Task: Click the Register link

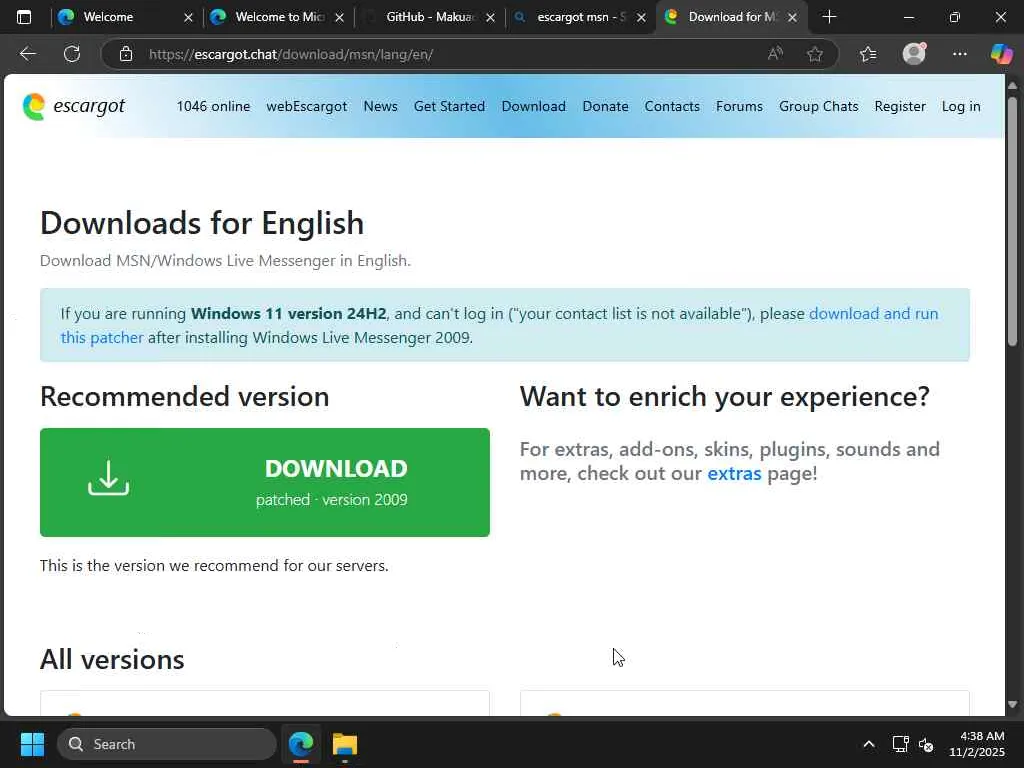Action: point(900,106)
